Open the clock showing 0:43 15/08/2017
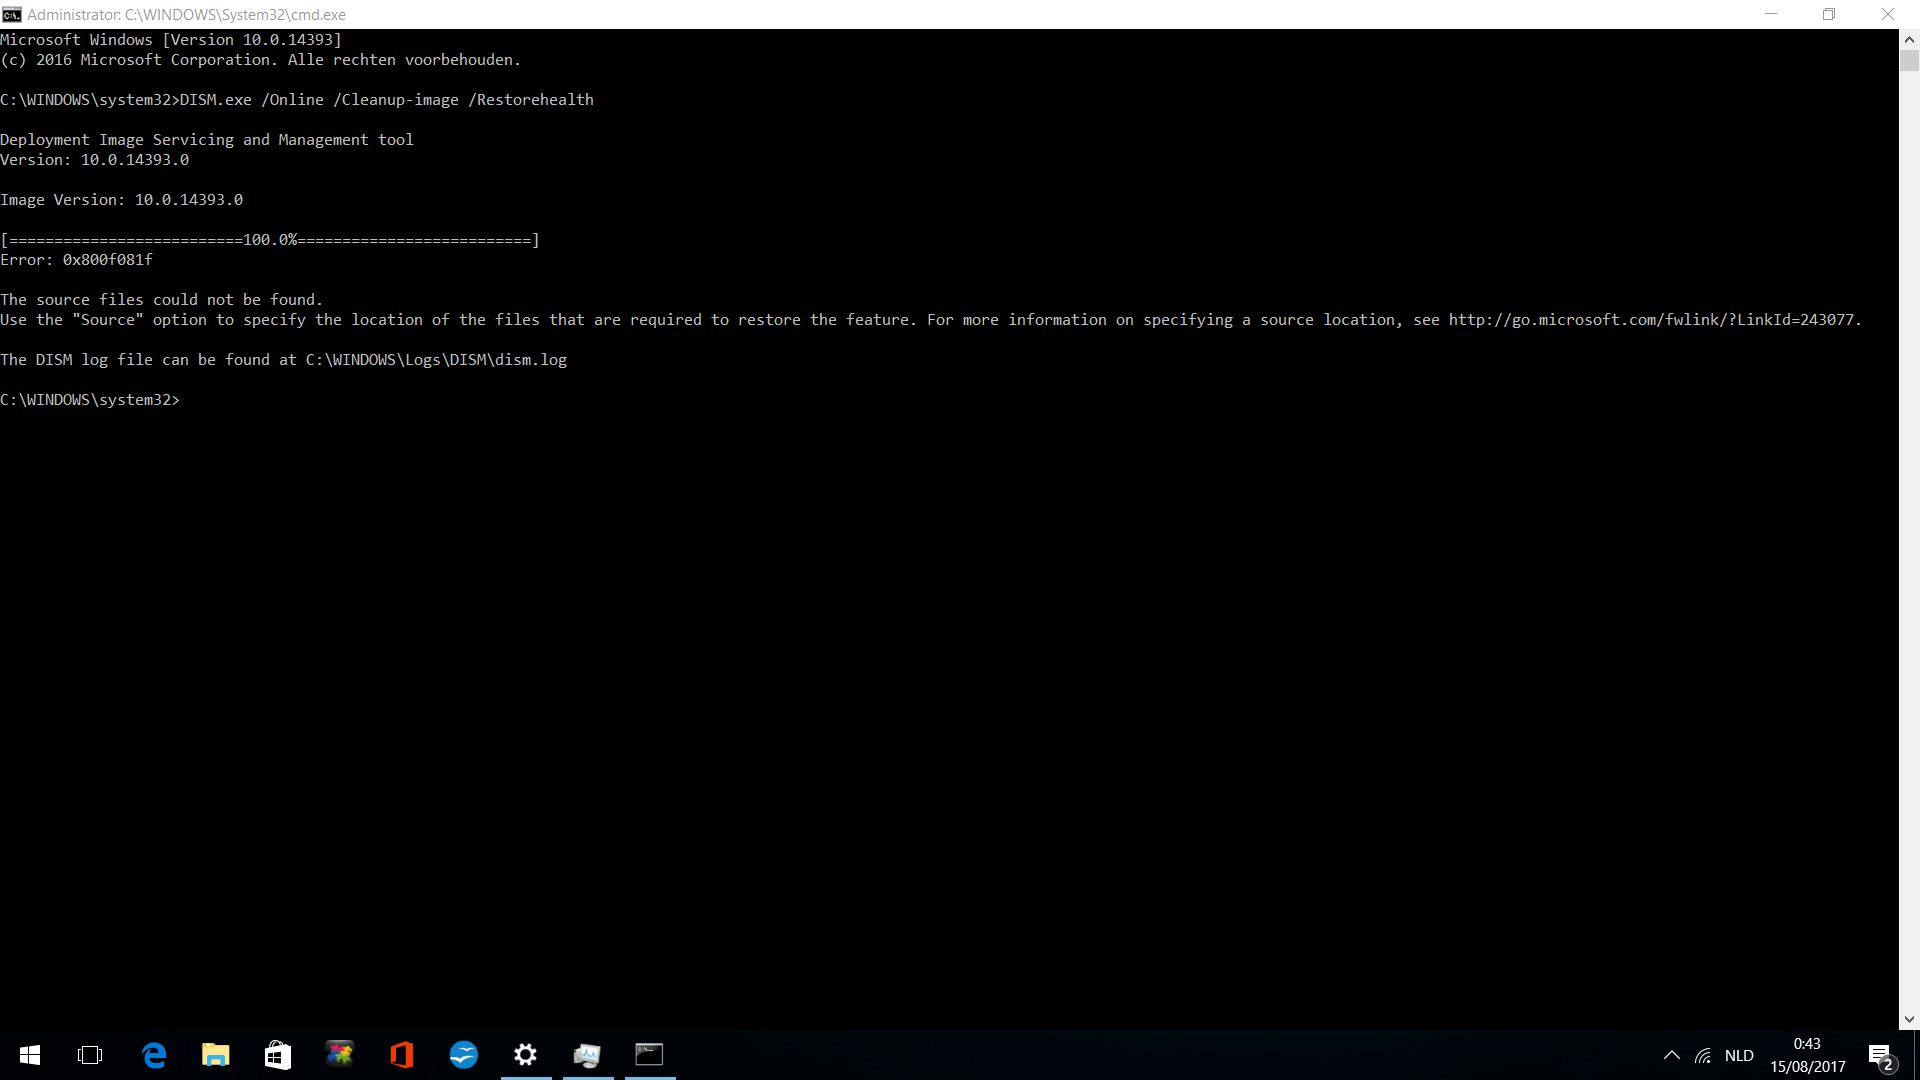Image resolution: width=1920 pixels, height=1080 pixels. tap(1807, 1055)
